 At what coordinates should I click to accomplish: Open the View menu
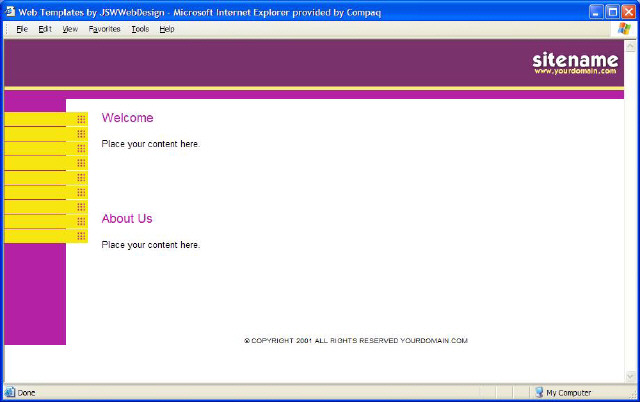coord(70,29)
